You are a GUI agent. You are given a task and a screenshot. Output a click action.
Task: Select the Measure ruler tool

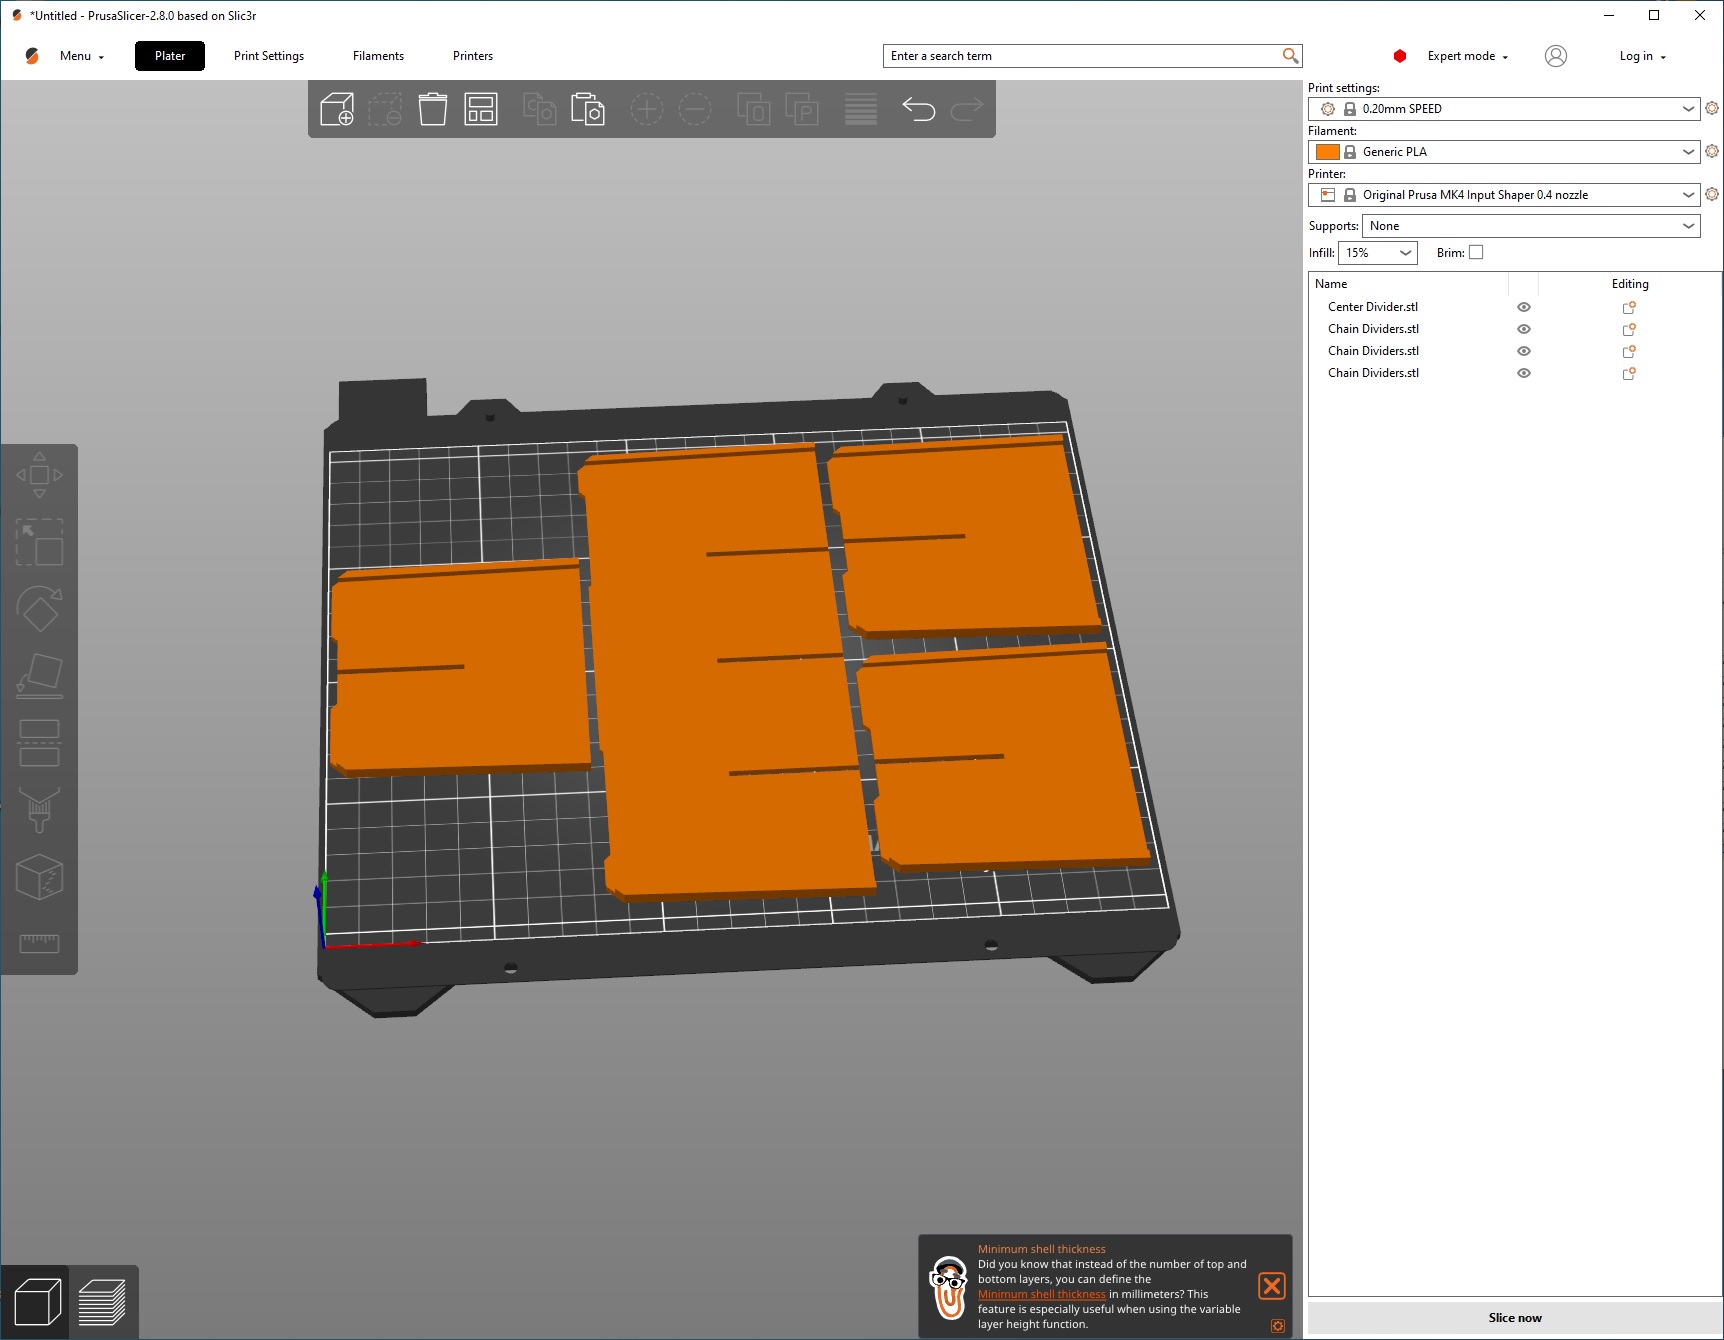tap(39, 943)
